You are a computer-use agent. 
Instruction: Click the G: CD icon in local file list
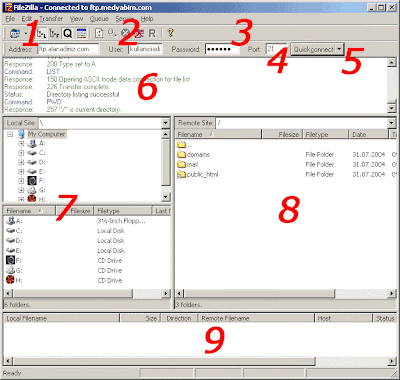pyautogui.click(x=10, y=270)
